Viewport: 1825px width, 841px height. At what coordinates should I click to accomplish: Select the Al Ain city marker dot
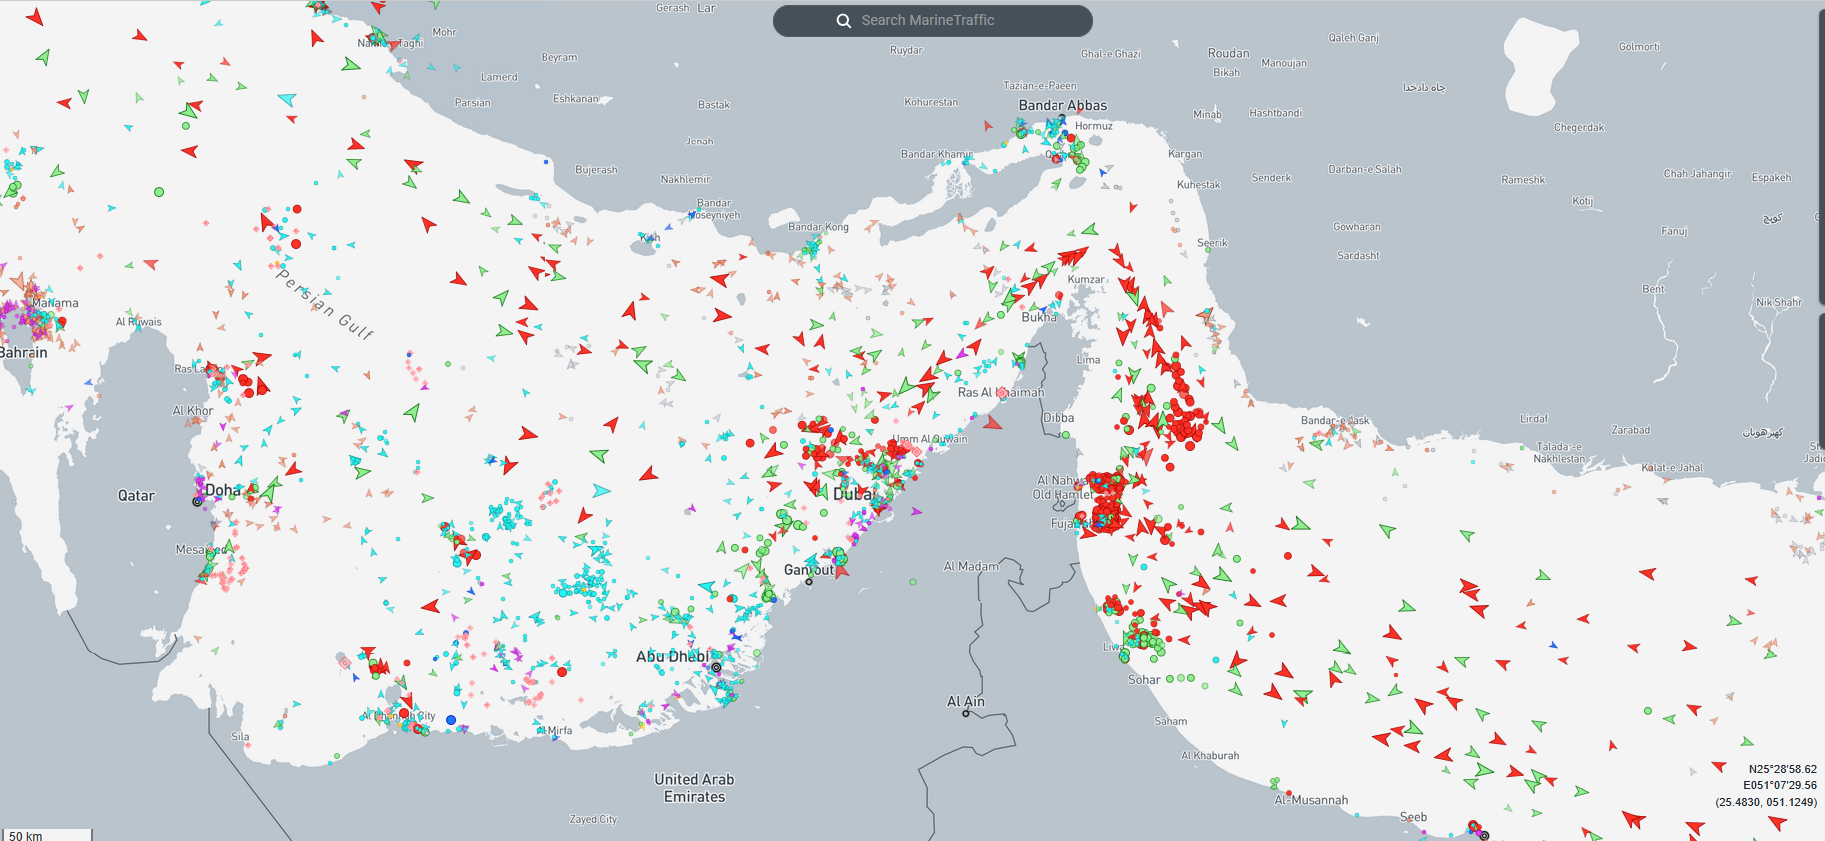pos(966,713)
